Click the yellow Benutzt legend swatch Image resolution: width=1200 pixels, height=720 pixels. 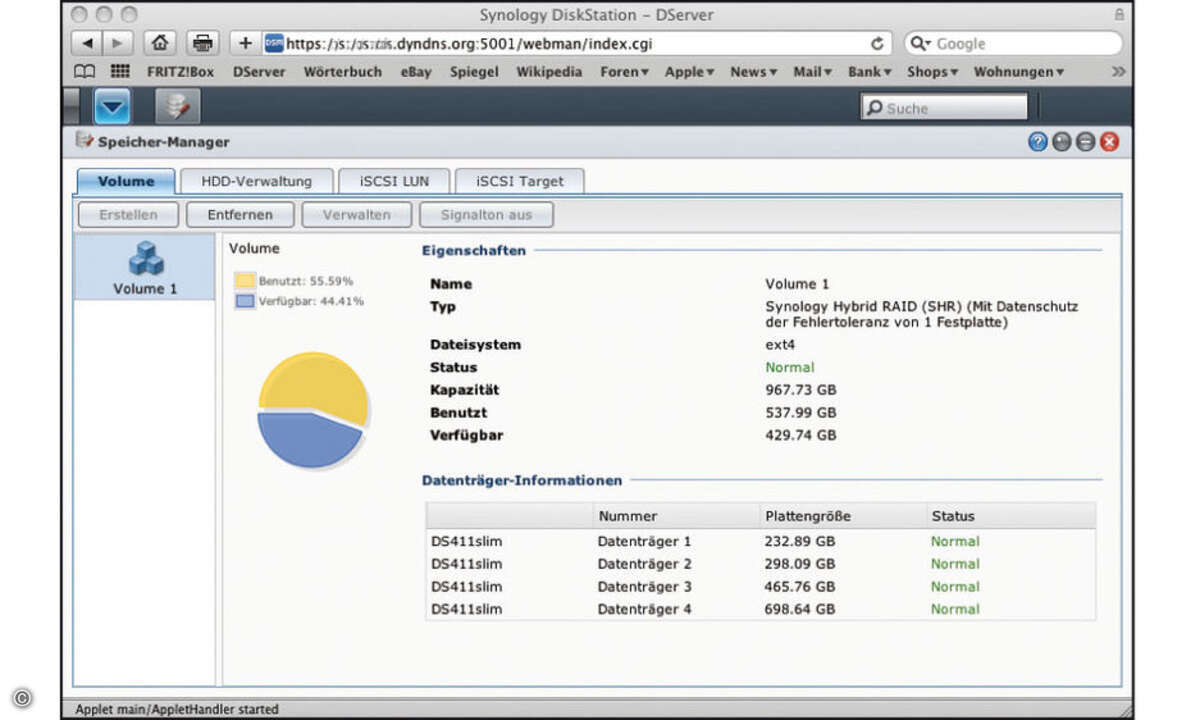pos(245,281)
